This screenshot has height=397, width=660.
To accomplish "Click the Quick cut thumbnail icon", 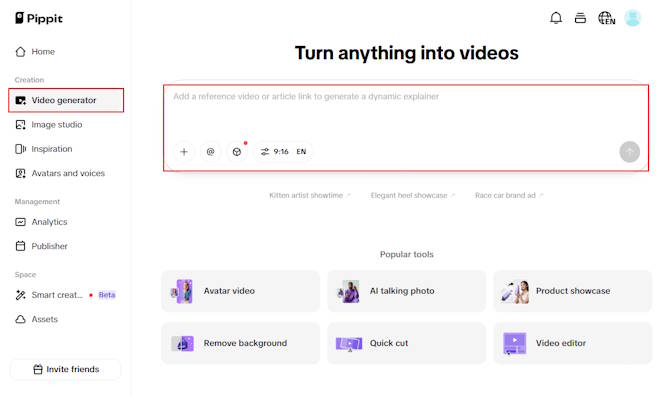I will tap(349, 344).
